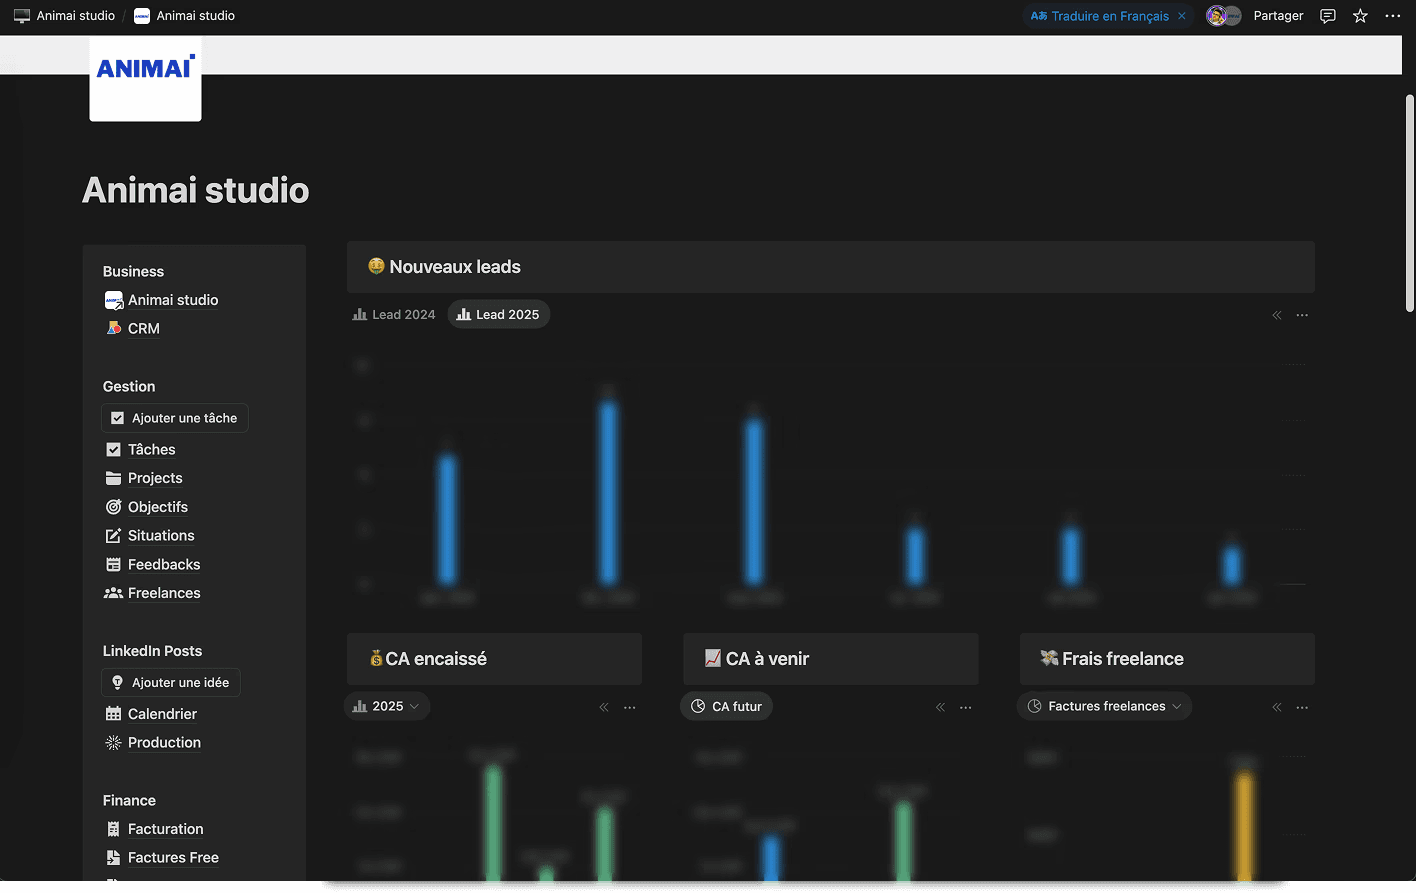Click Frais freelance heading
This screenshot has height=893, width=1416.
1123,659
